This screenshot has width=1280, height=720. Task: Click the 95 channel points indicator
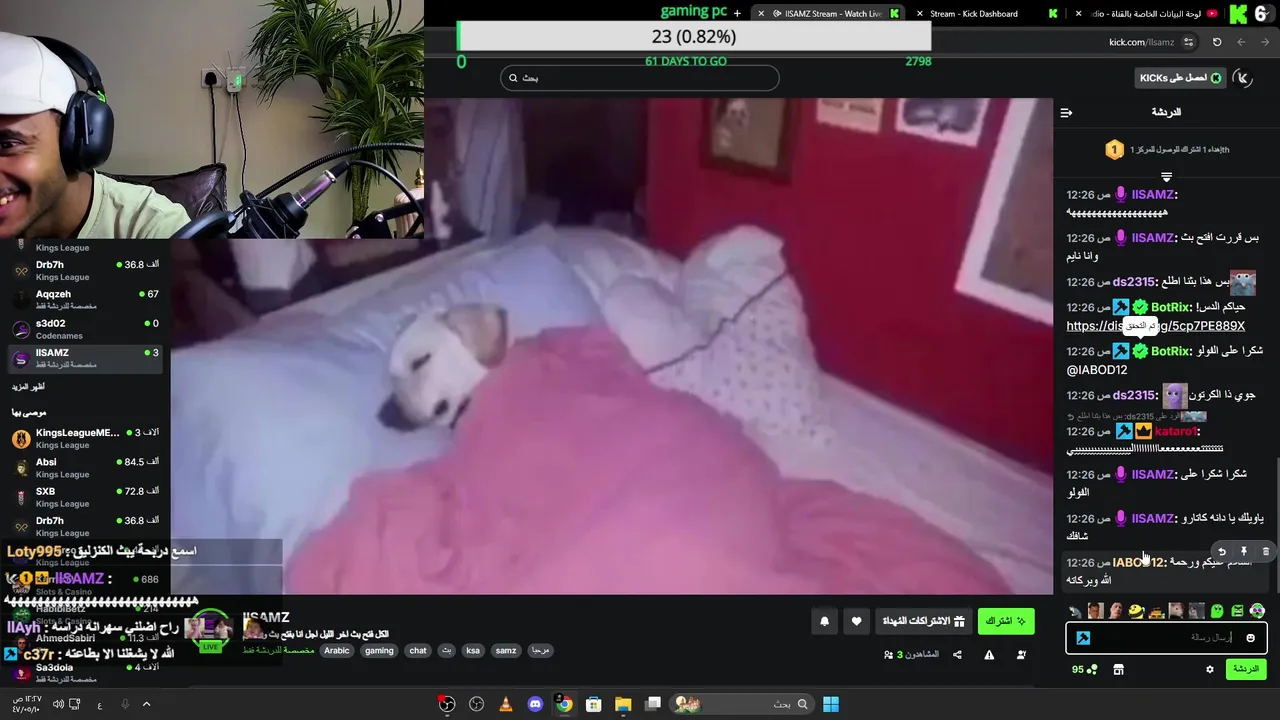[x=1084, y=669]
